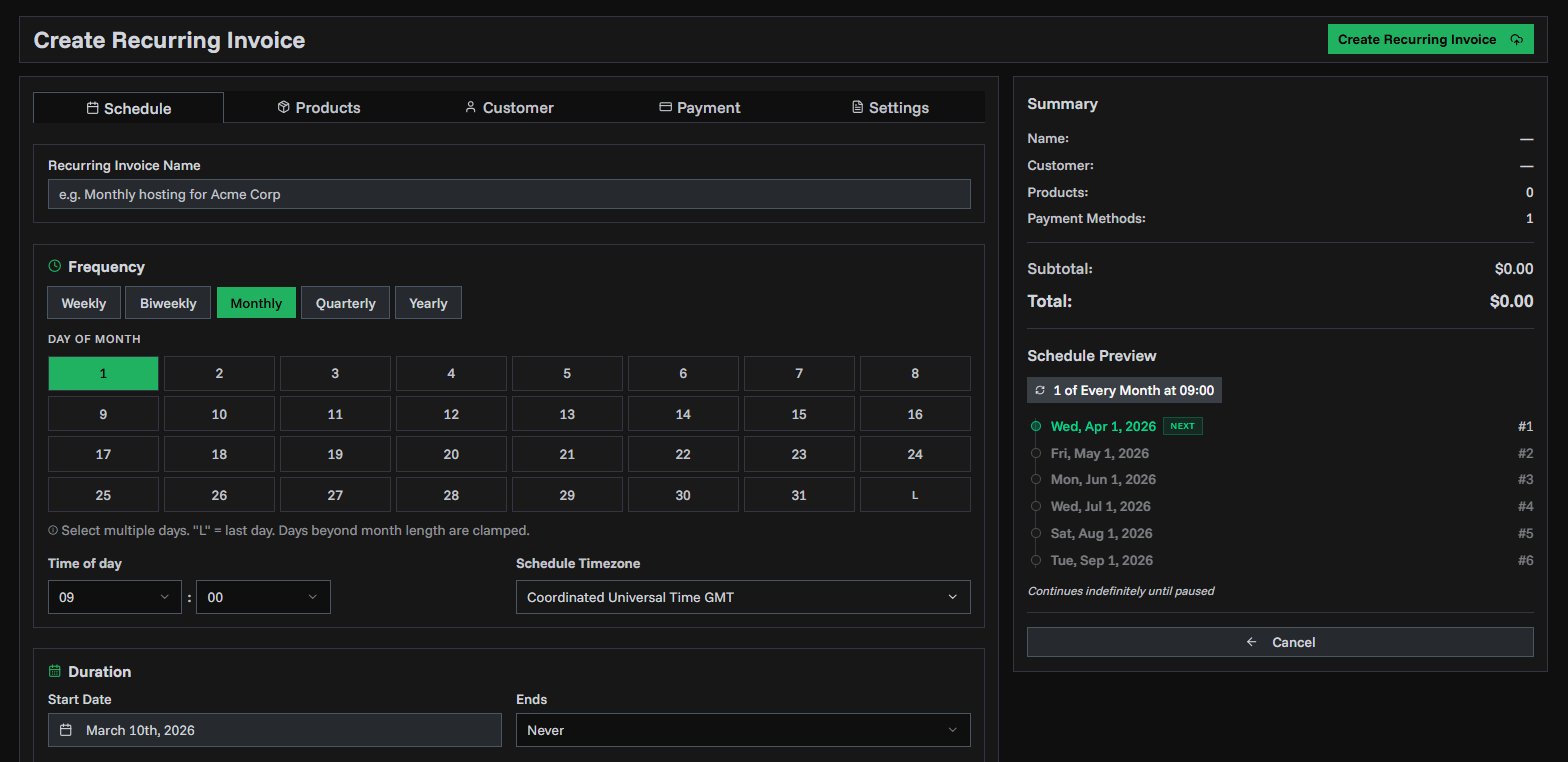Click the Total $0.00 amount

coord(1511,301)
